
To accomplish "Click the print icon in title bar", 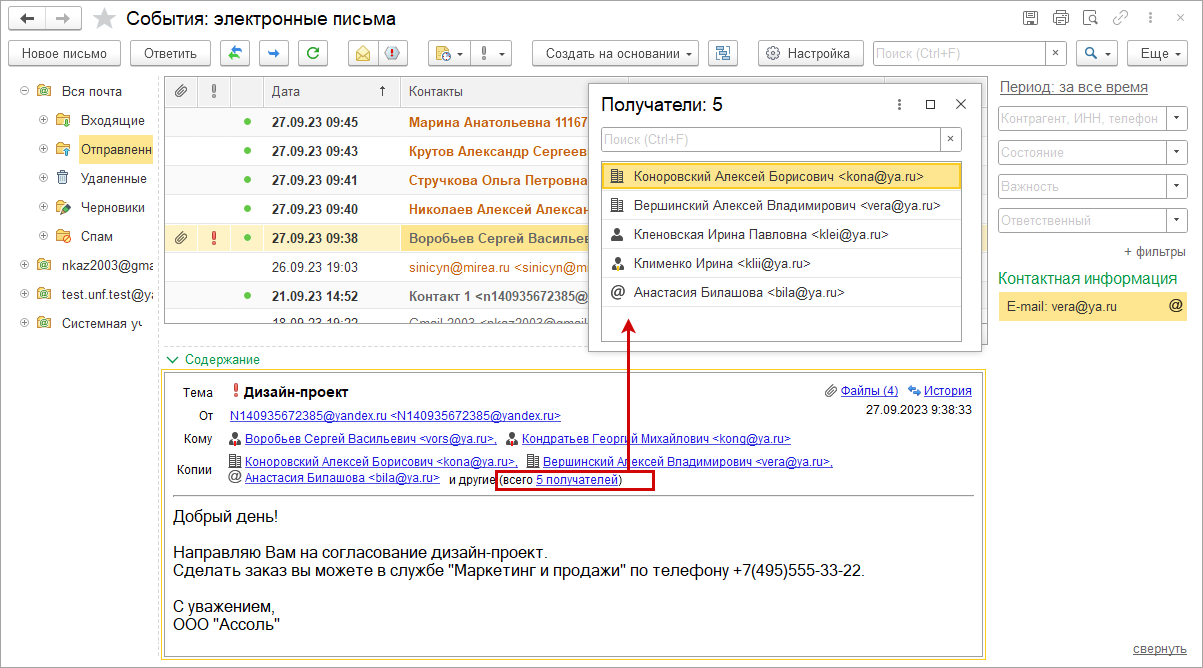I will [x=1061, y=18].
